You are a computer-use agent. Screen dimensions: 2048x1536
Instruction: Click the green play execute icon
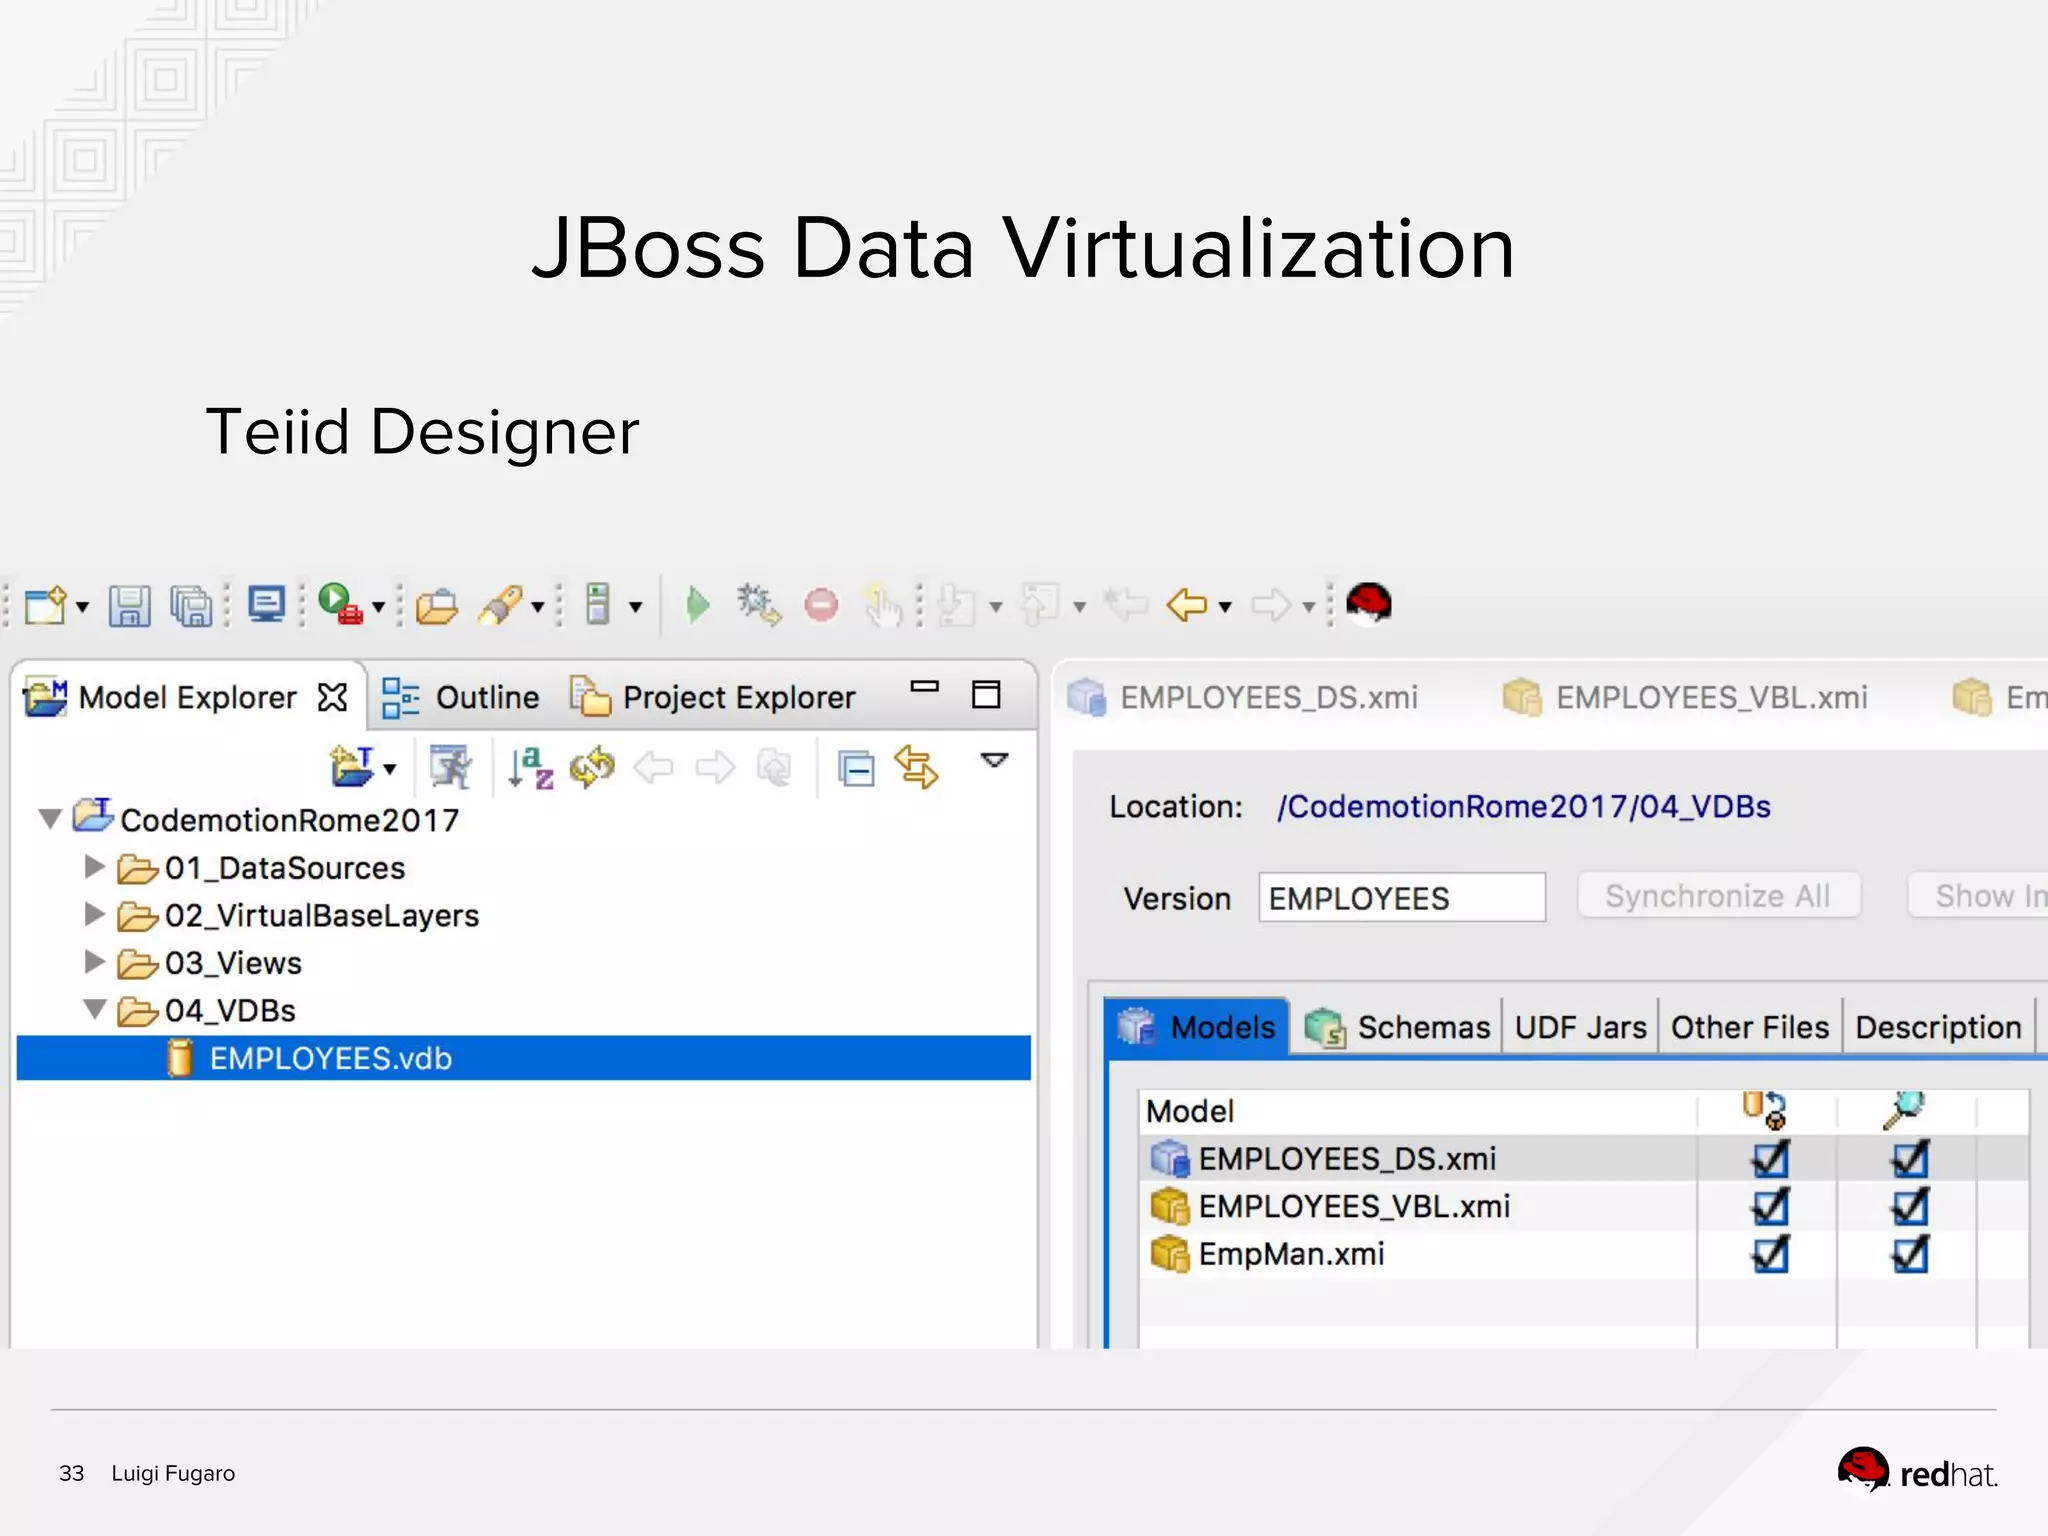(x=698, y=605)
